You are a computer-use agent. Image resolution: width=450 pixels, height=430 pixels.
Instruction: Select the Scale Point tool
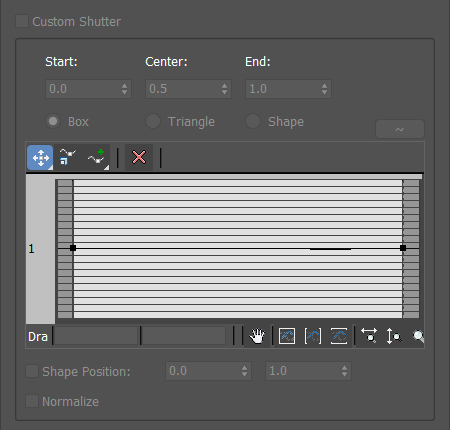pos(67,157)
